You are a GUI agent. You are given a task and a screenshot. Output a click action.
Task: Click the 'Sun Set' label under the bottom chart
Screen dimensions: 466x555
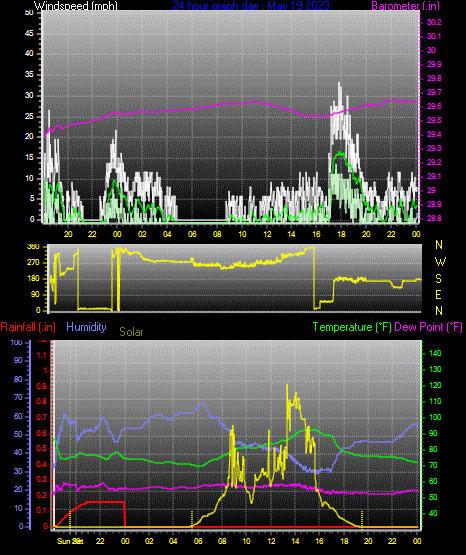coord(70,541)
